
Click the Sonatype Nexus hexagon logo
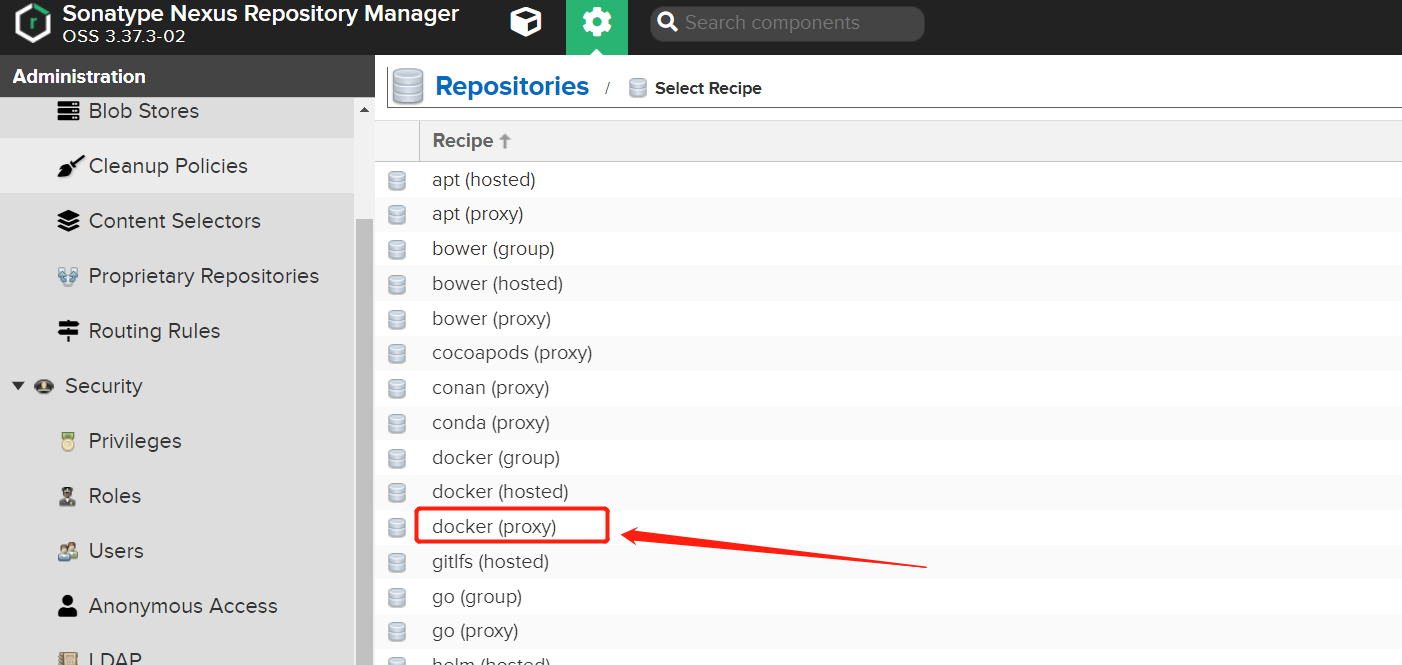tap(33, 23)
